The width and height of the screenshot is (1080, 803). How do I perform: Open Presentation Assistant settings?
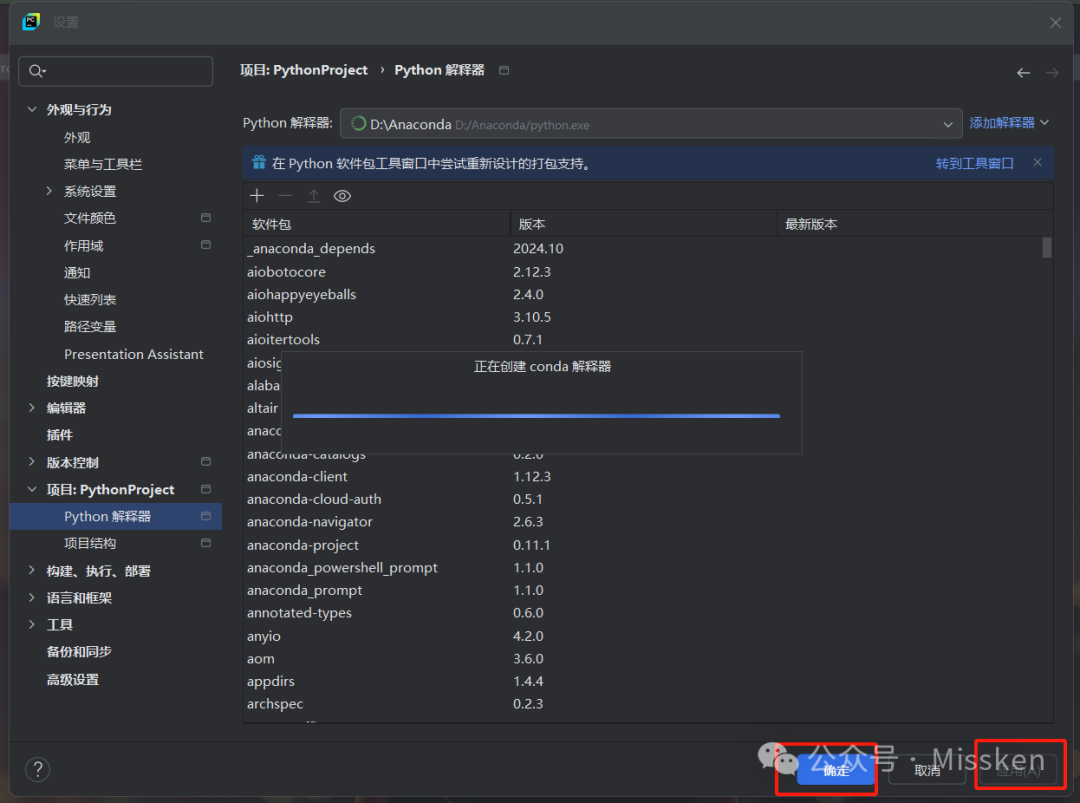coord(134,354)
